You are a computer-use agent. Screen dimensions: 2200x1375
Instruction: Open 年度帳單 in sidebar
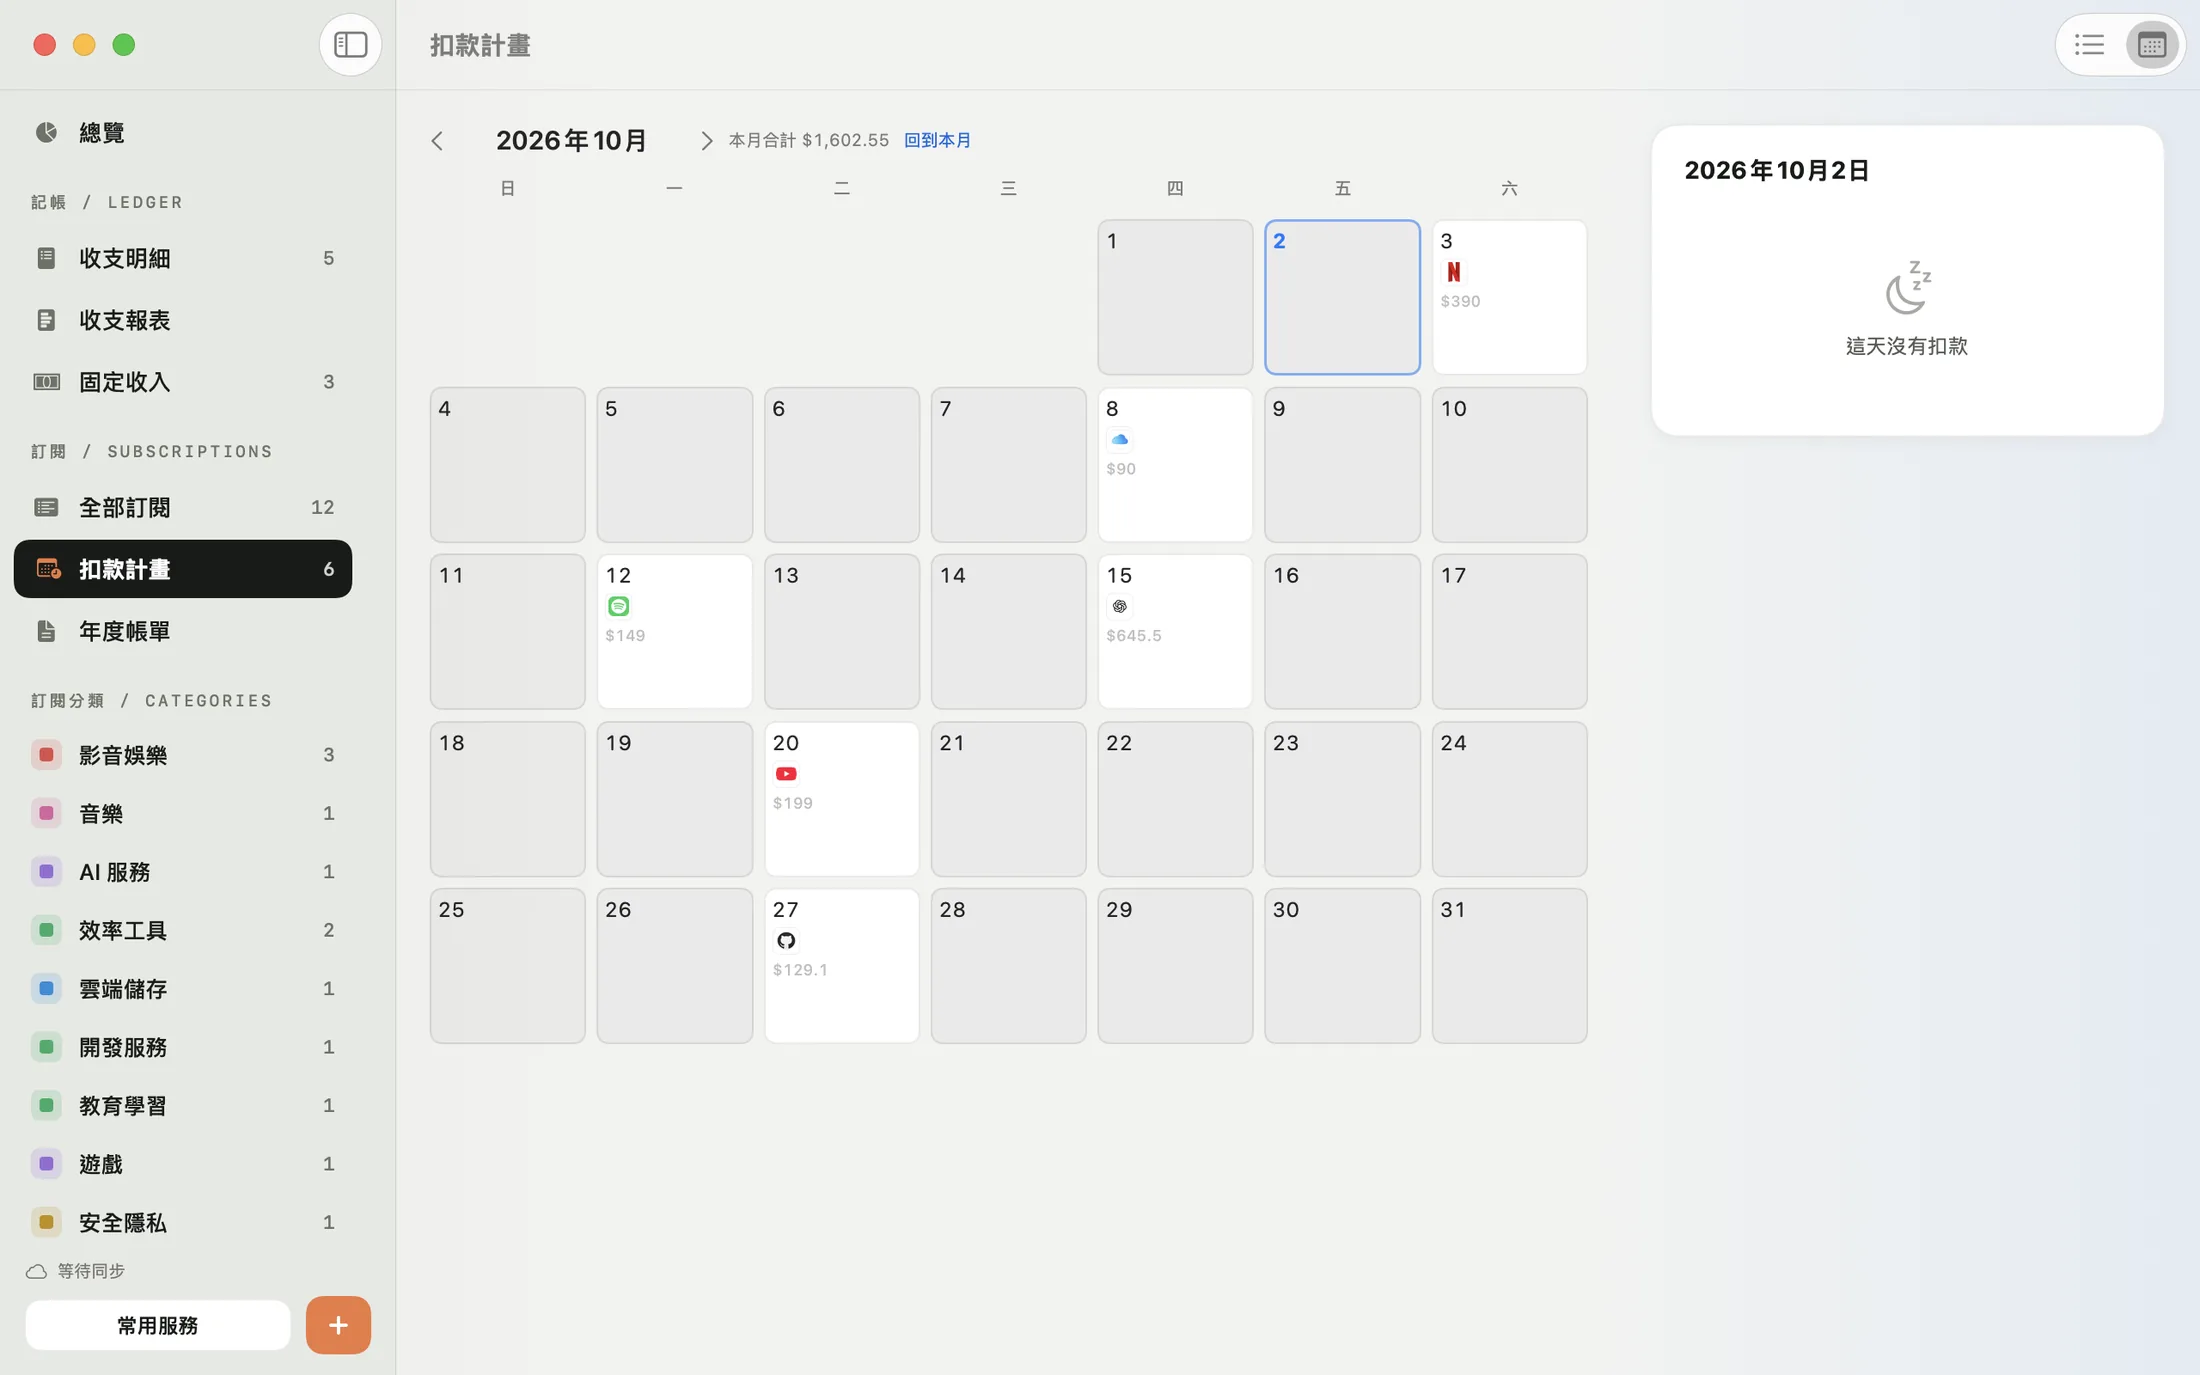183,631
